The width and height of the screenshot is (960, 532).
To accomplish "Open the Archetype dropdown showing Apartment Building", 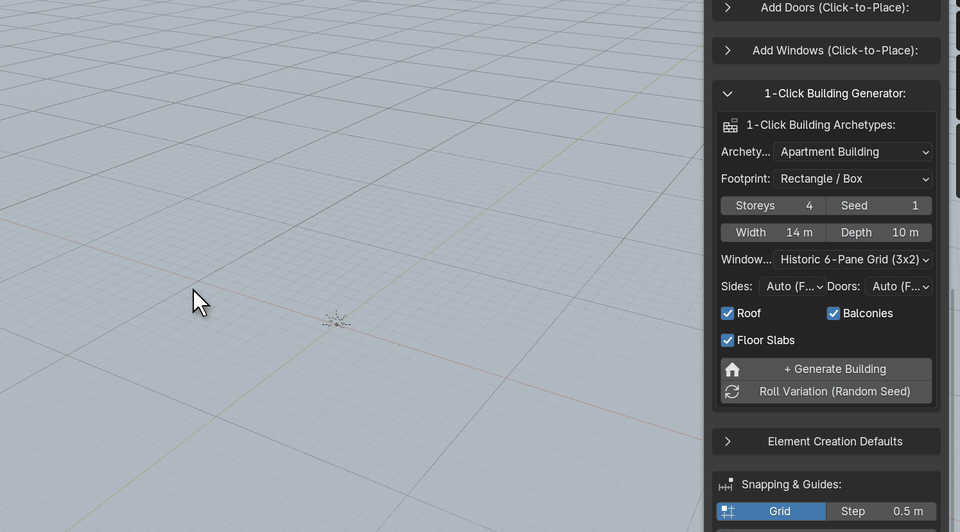I will [x=853, y=152].
